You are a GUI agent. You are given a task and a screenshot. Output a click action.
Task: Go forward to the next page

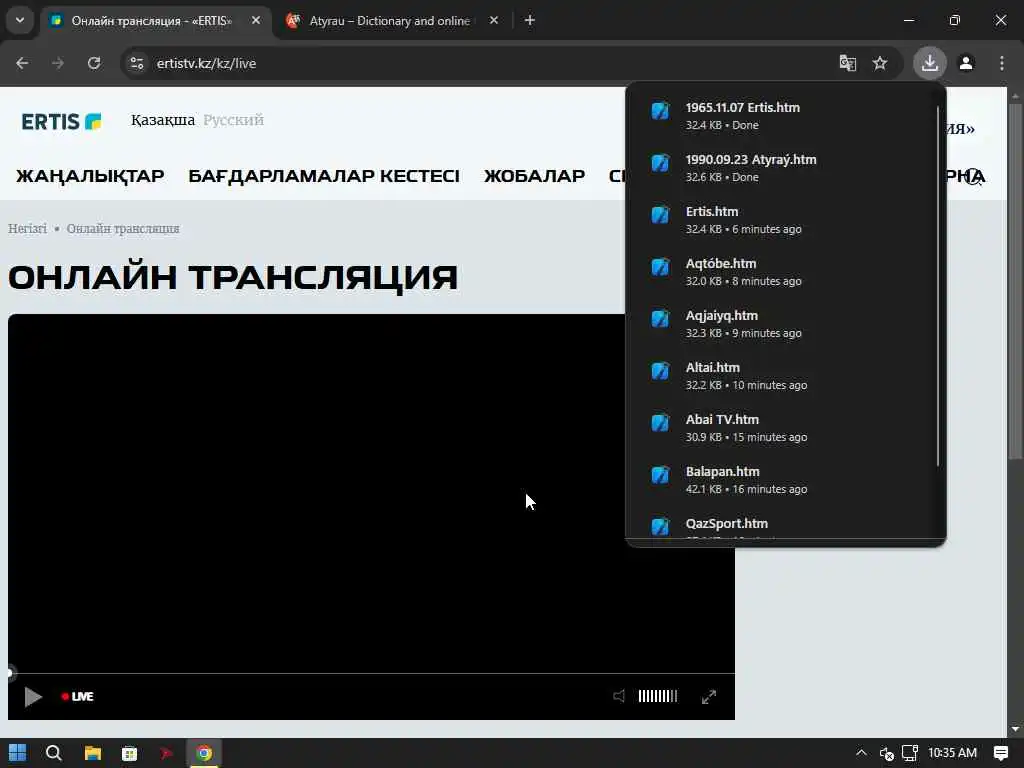[x=58, y=63]
